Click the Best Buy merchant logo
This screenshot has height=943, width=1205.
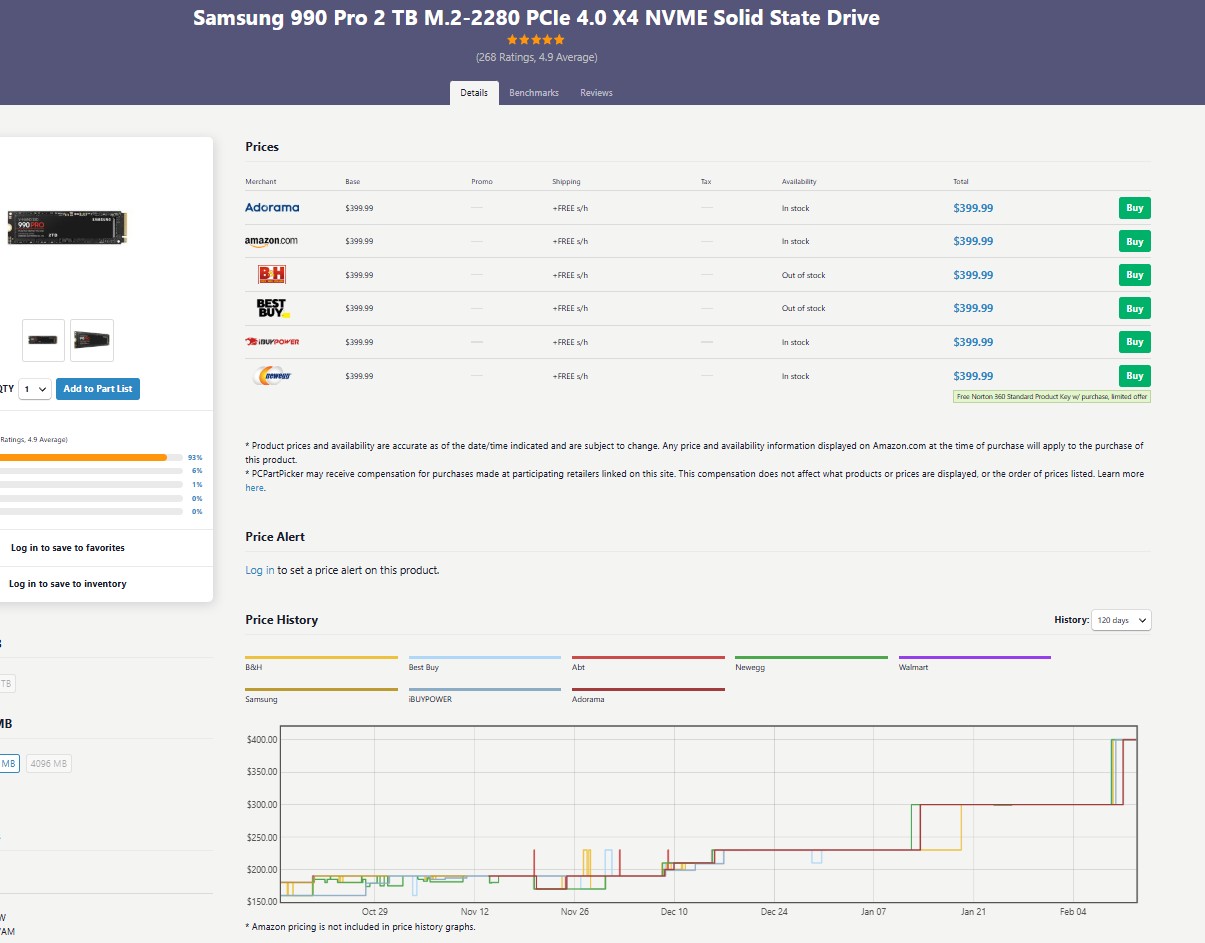272,308
